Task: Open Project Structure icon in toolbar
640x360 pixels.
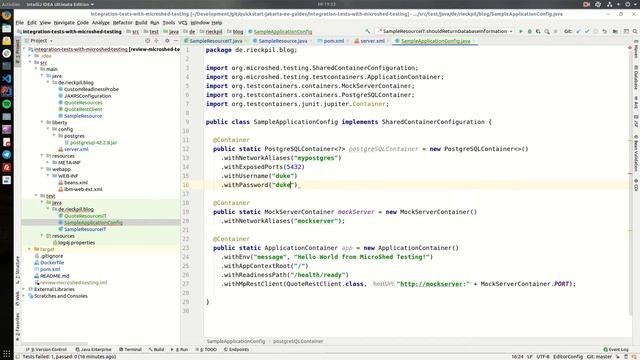Action: [615, 31]
